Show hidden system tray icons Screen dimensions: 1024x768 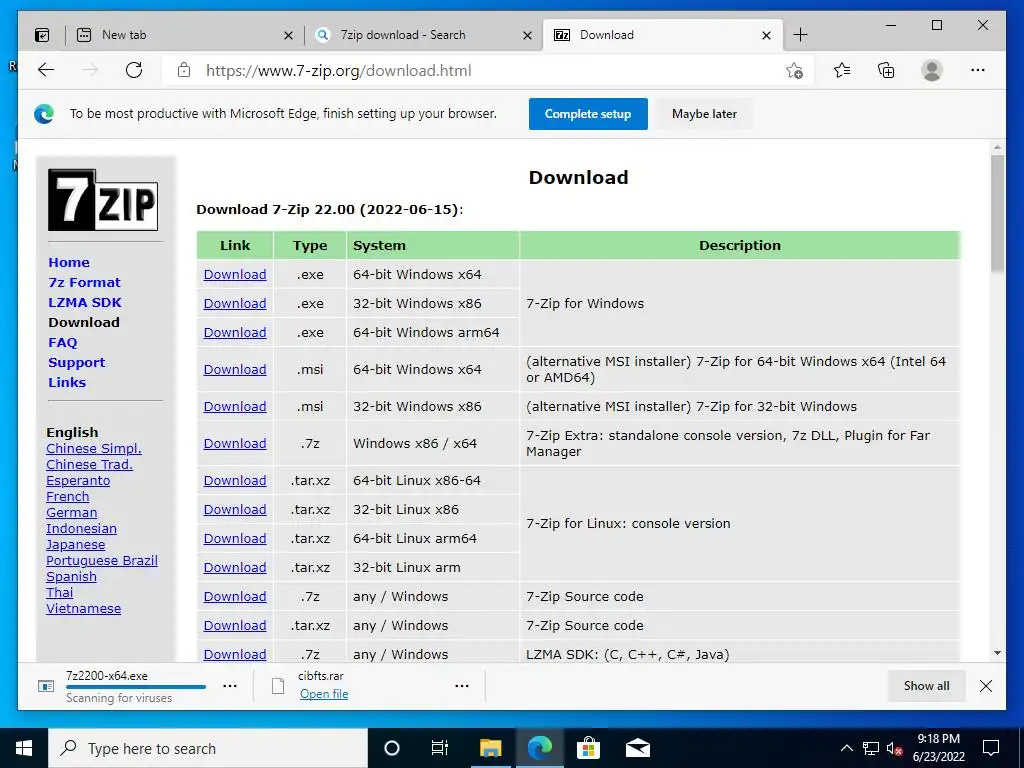(x=846, y=748)
